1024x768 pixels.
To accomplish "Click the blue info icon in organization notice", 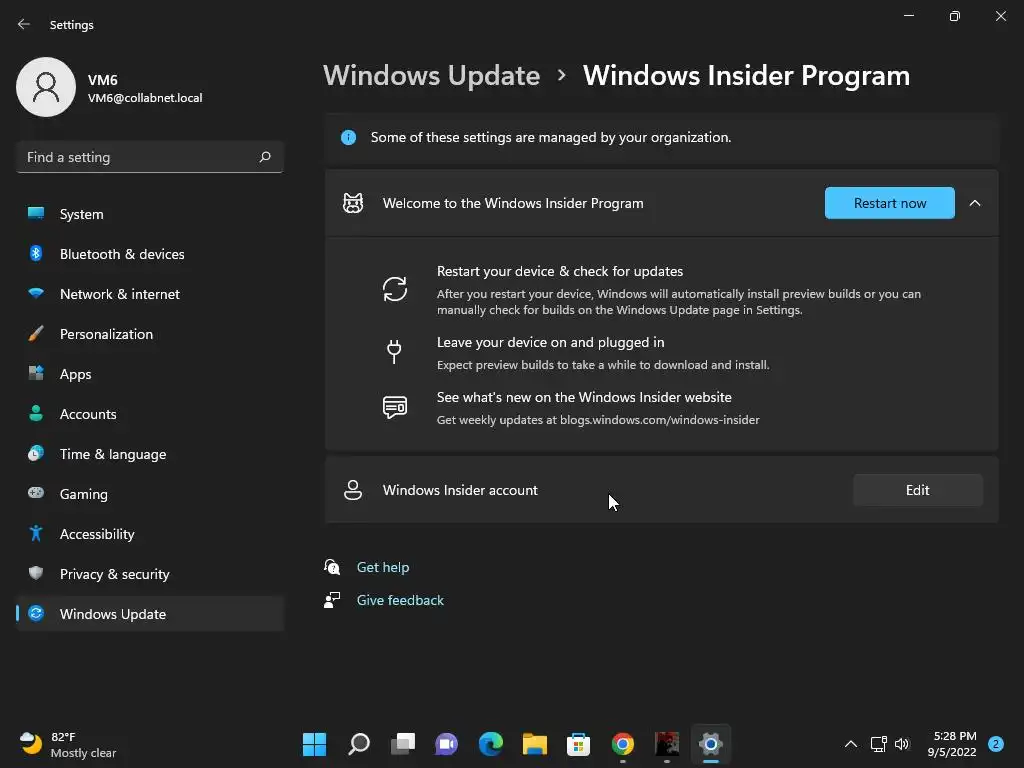I will point(348,137).
